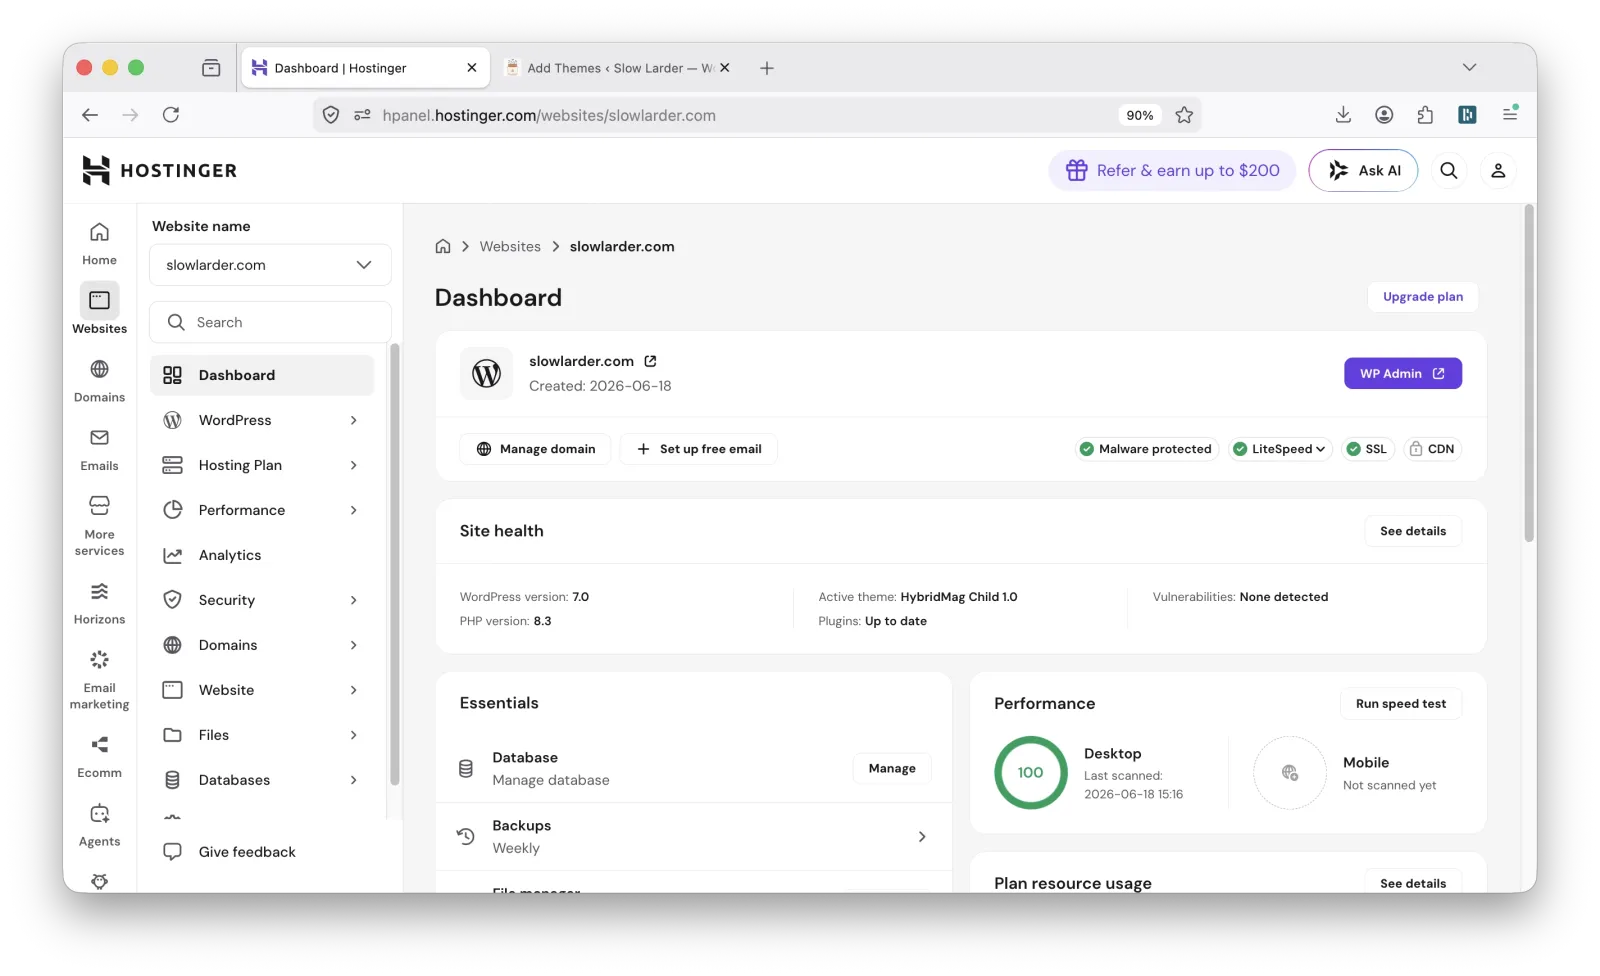The image size is (1600, 976).
Task: Open browser downloads icon
Action: click(1343, 115)
